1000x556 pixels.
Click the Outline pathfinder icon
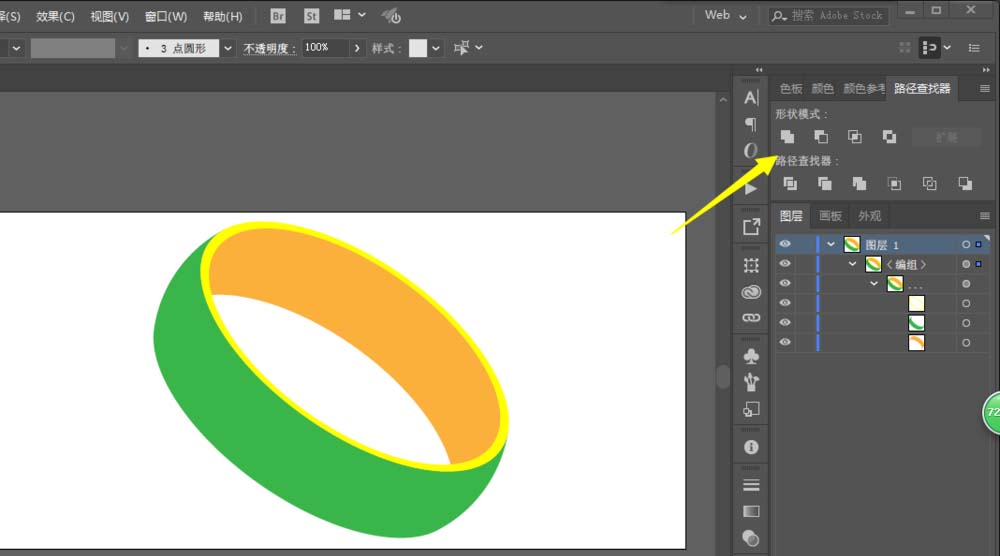(x=930, y=184)
